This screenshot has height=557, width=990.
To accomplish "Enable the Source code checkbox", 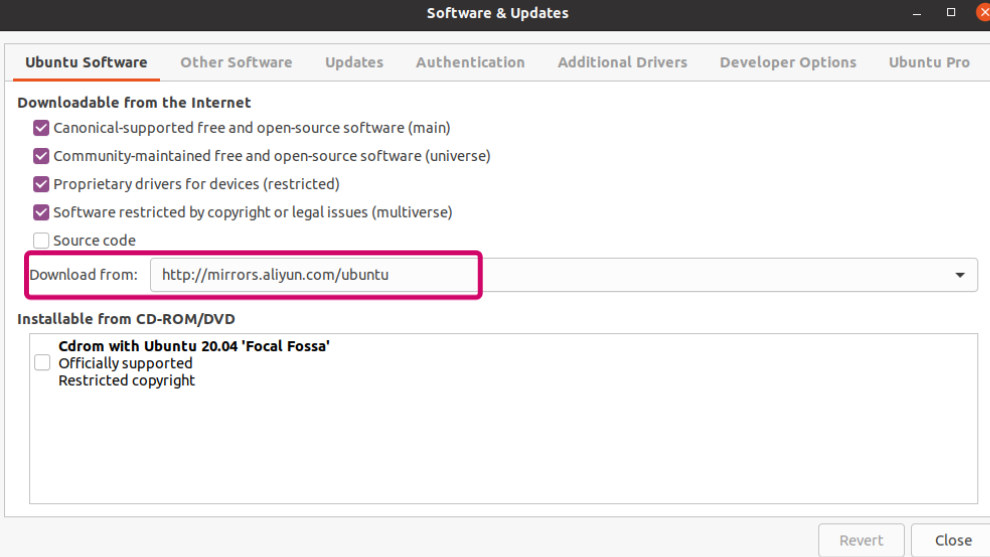I will (x=41, y=241).
